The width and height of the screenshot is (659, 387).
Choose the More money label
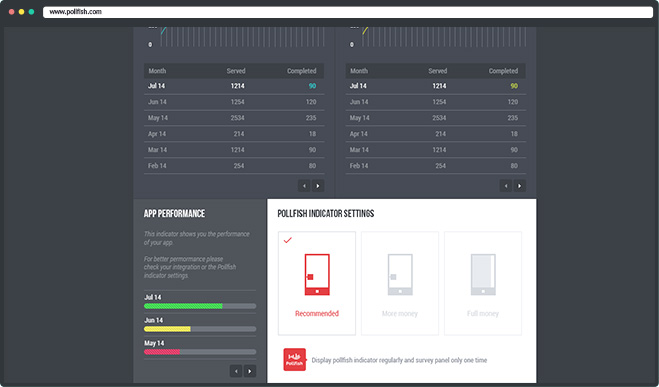pos(400,313)
